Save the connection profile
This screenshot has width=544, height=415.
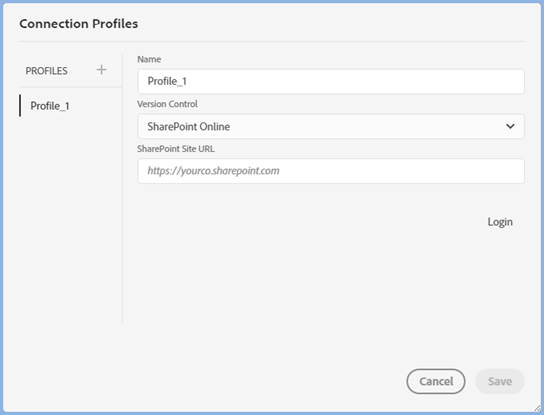point(500,381)
